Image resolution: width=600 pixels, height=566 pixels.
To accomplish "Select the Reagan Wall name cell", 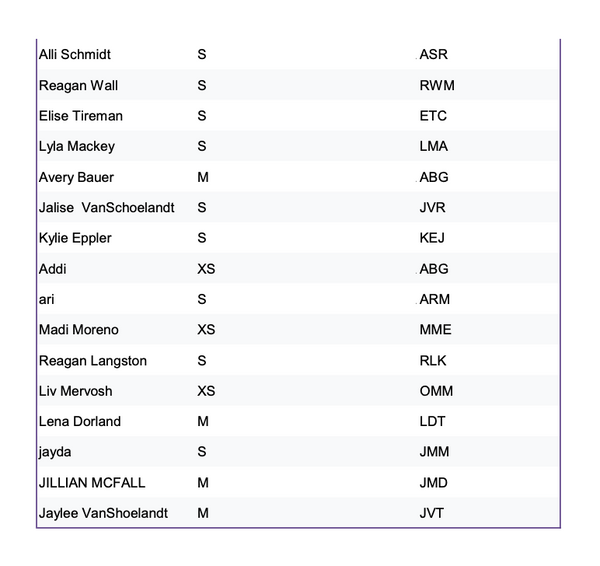I will (78, 85).
